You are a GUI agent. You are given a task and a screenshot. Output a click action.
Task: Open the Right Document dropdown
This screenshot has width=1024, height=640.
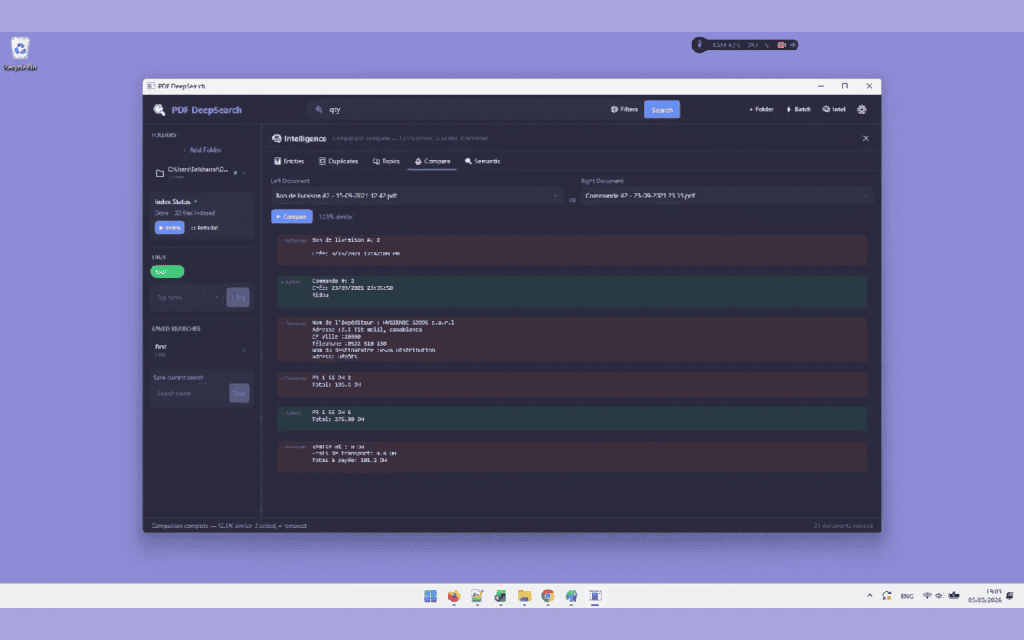tap(727, 195)
